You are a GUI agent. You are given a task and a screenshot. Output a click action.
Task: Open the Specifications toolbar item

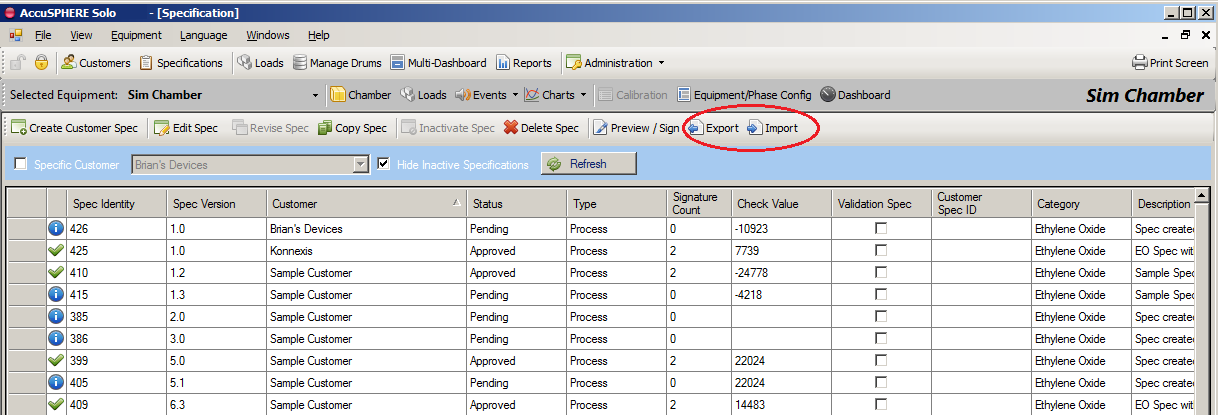(x=147, y=63)
